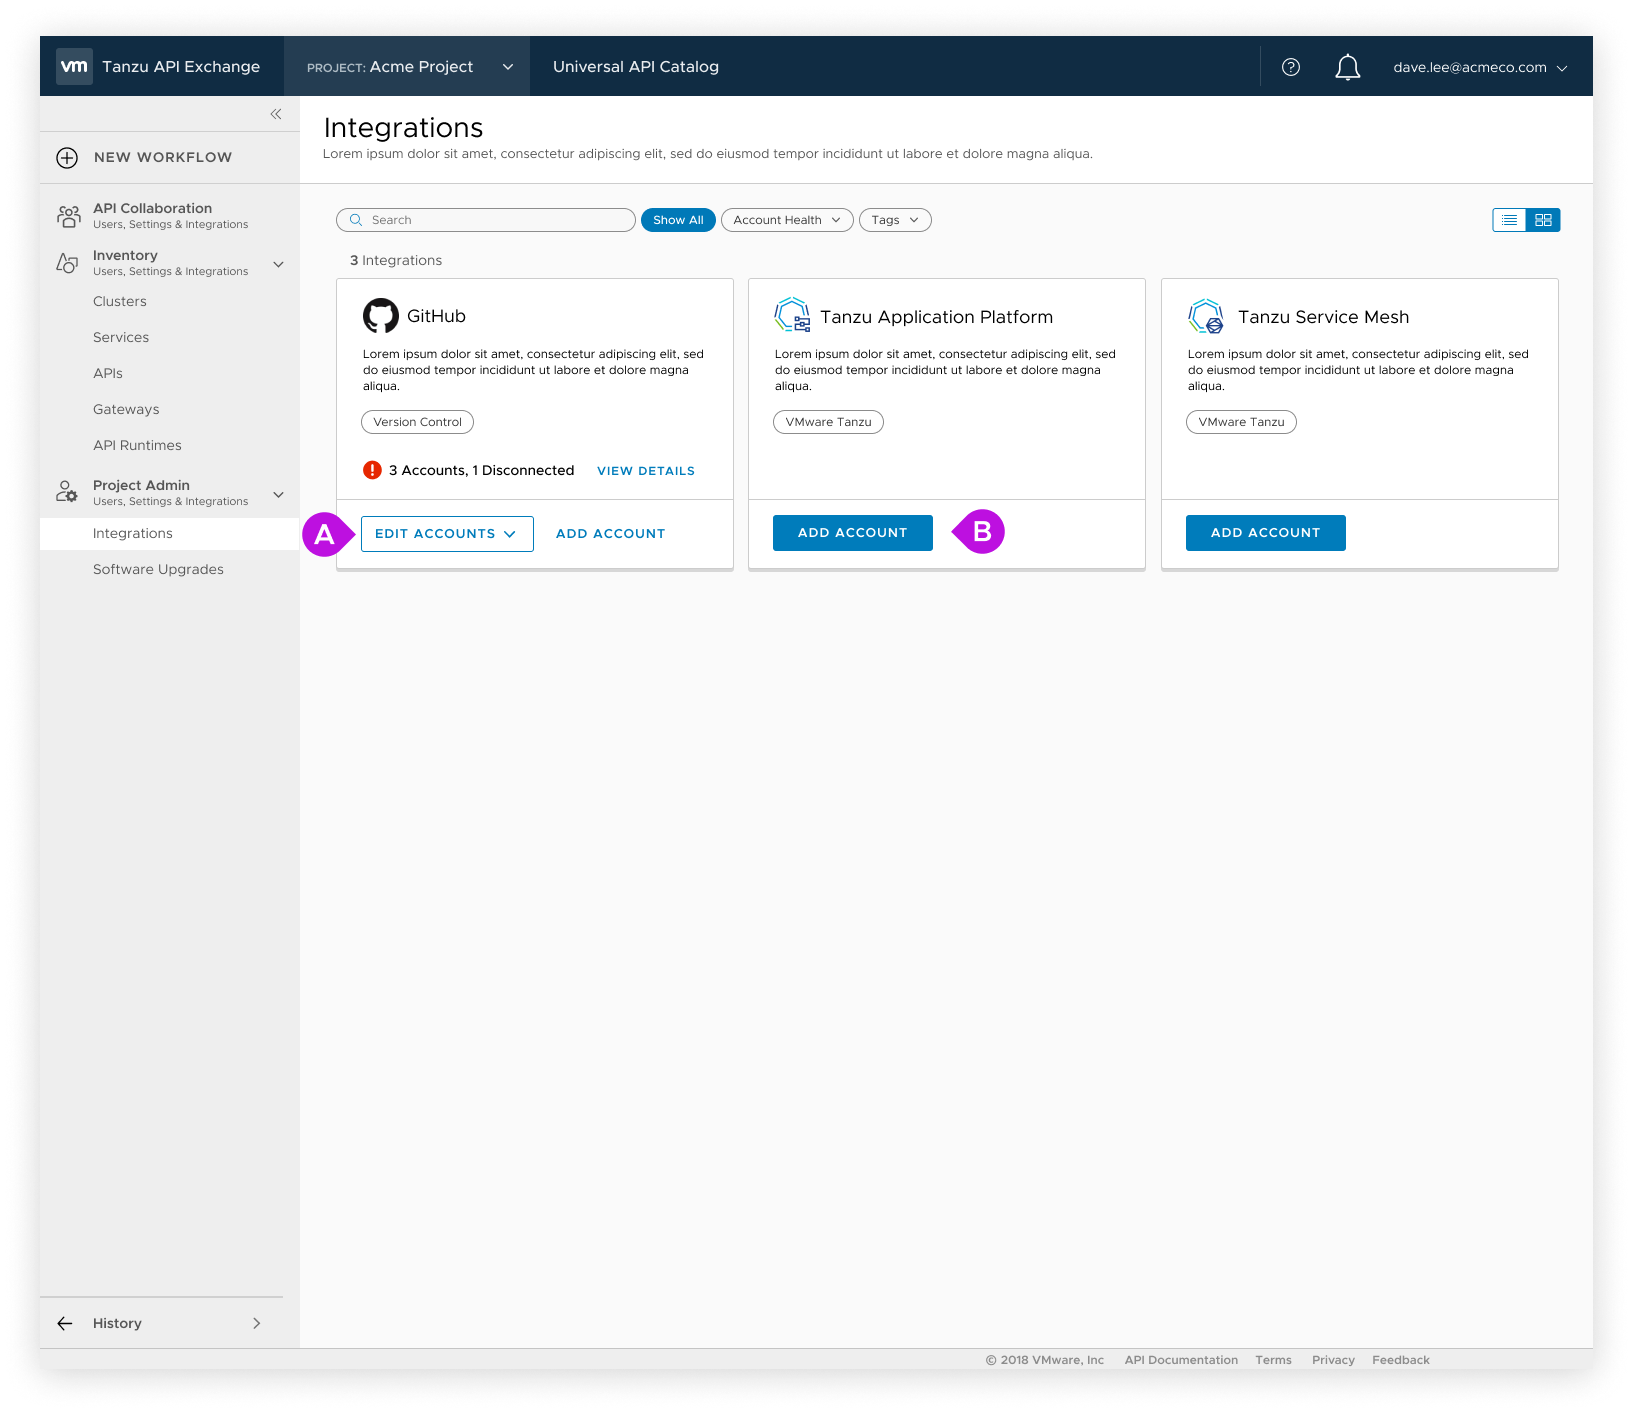Click the Tanzu Service Mesh card title
The image size is (1633, 1413).
pyautogui.click(x=1324, y=317)
